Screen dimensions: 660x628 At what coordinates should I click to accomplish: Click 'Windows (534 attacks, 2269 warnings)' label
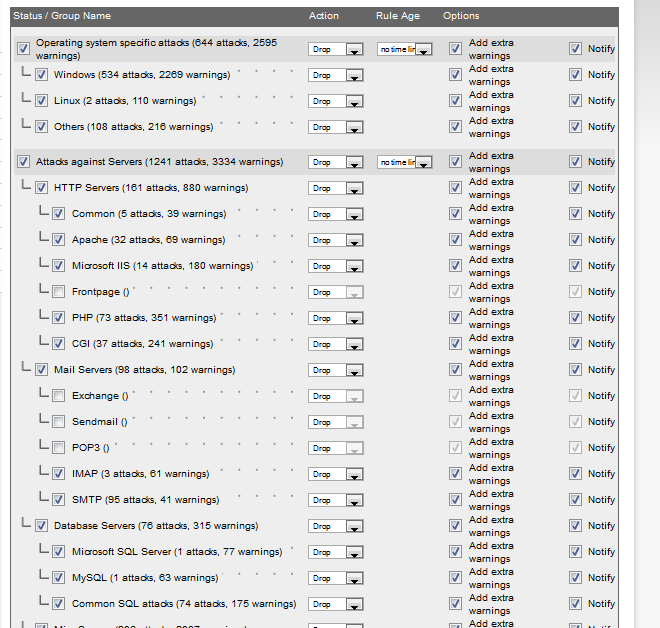coord(142,75)
